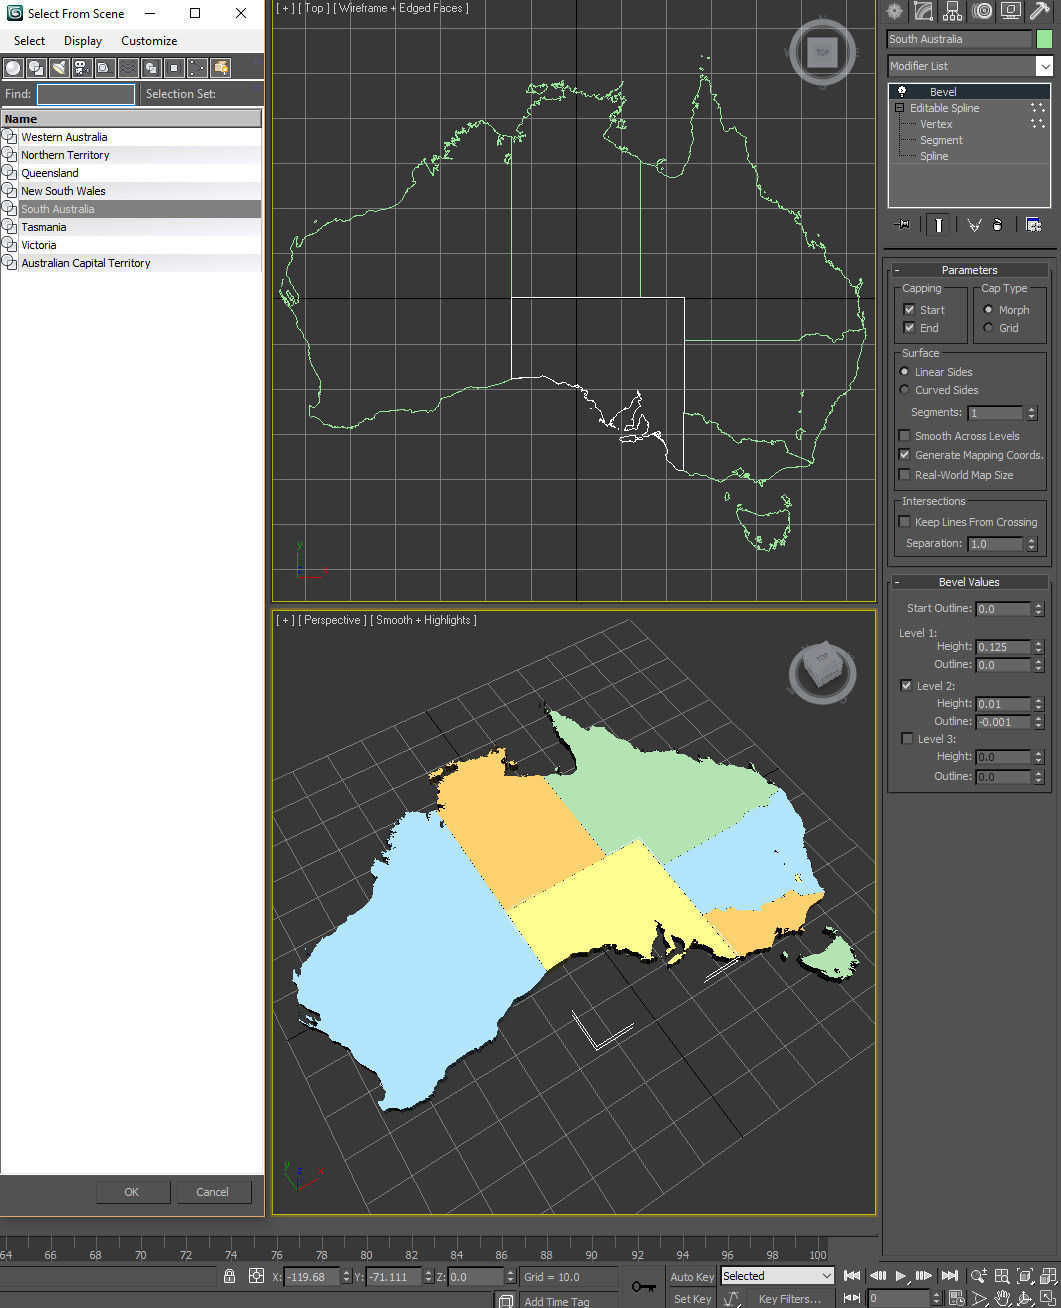Click South Australia object color swatch

1045,39
